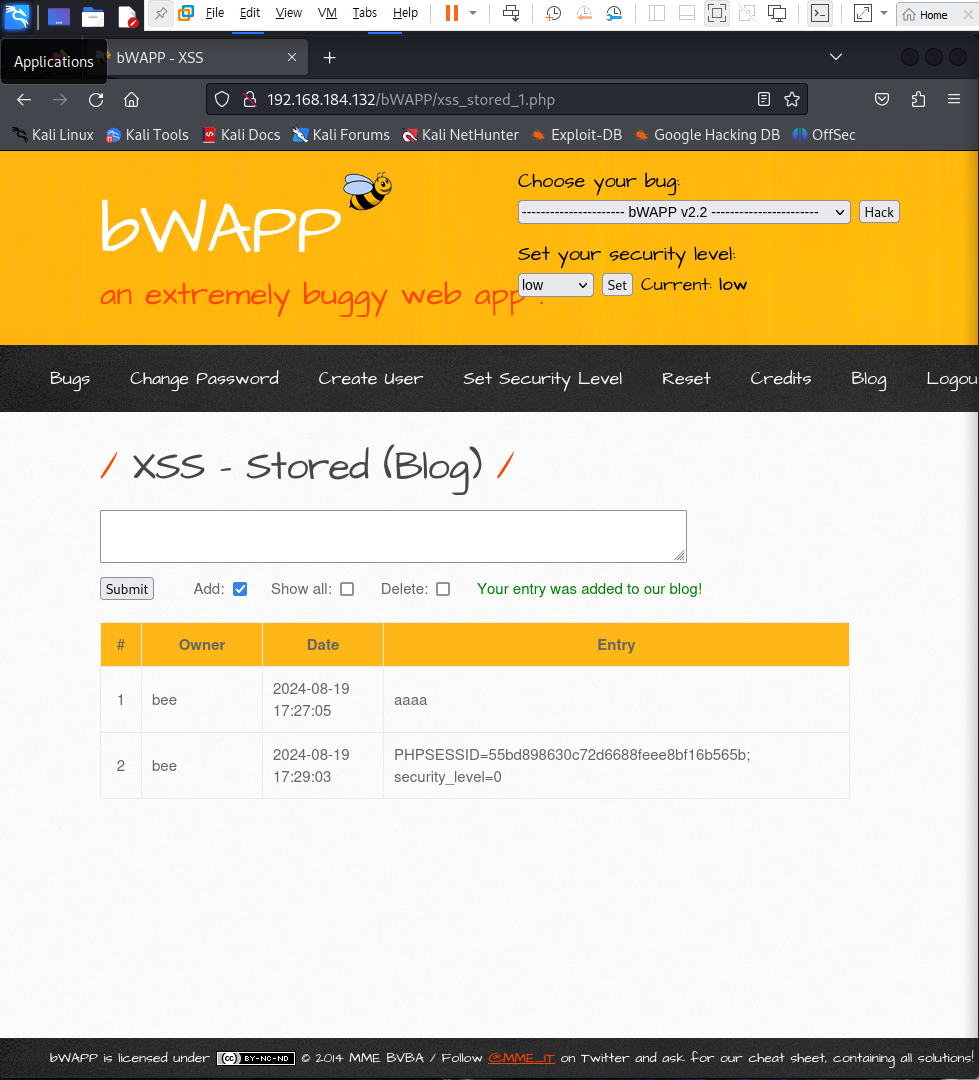The image size is (979, 1080).
Task: Go to the Firefox home page icon
Action: coord(132,100)
